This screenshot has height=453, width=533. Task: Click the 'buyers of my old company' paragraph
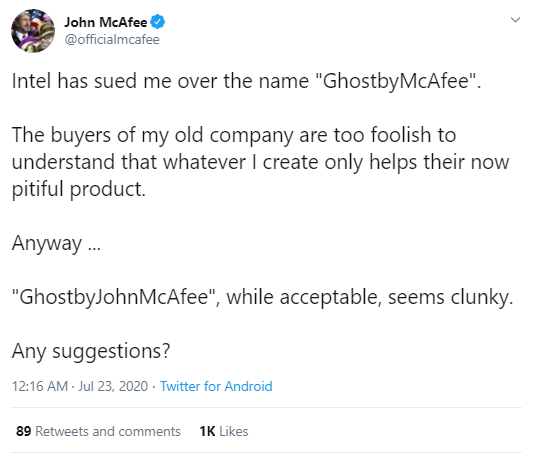[x=260, y=162]
